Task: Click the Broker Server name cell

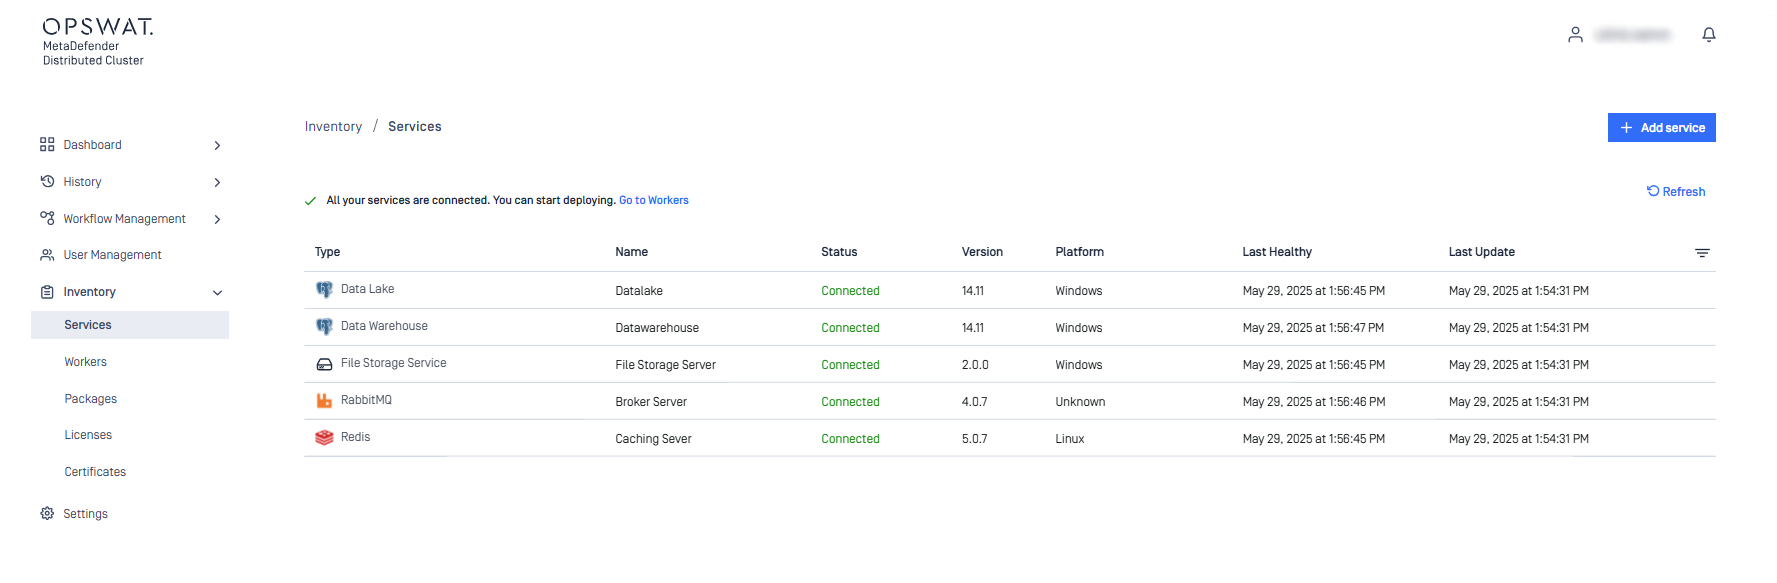Action: [x=651, y=402]
